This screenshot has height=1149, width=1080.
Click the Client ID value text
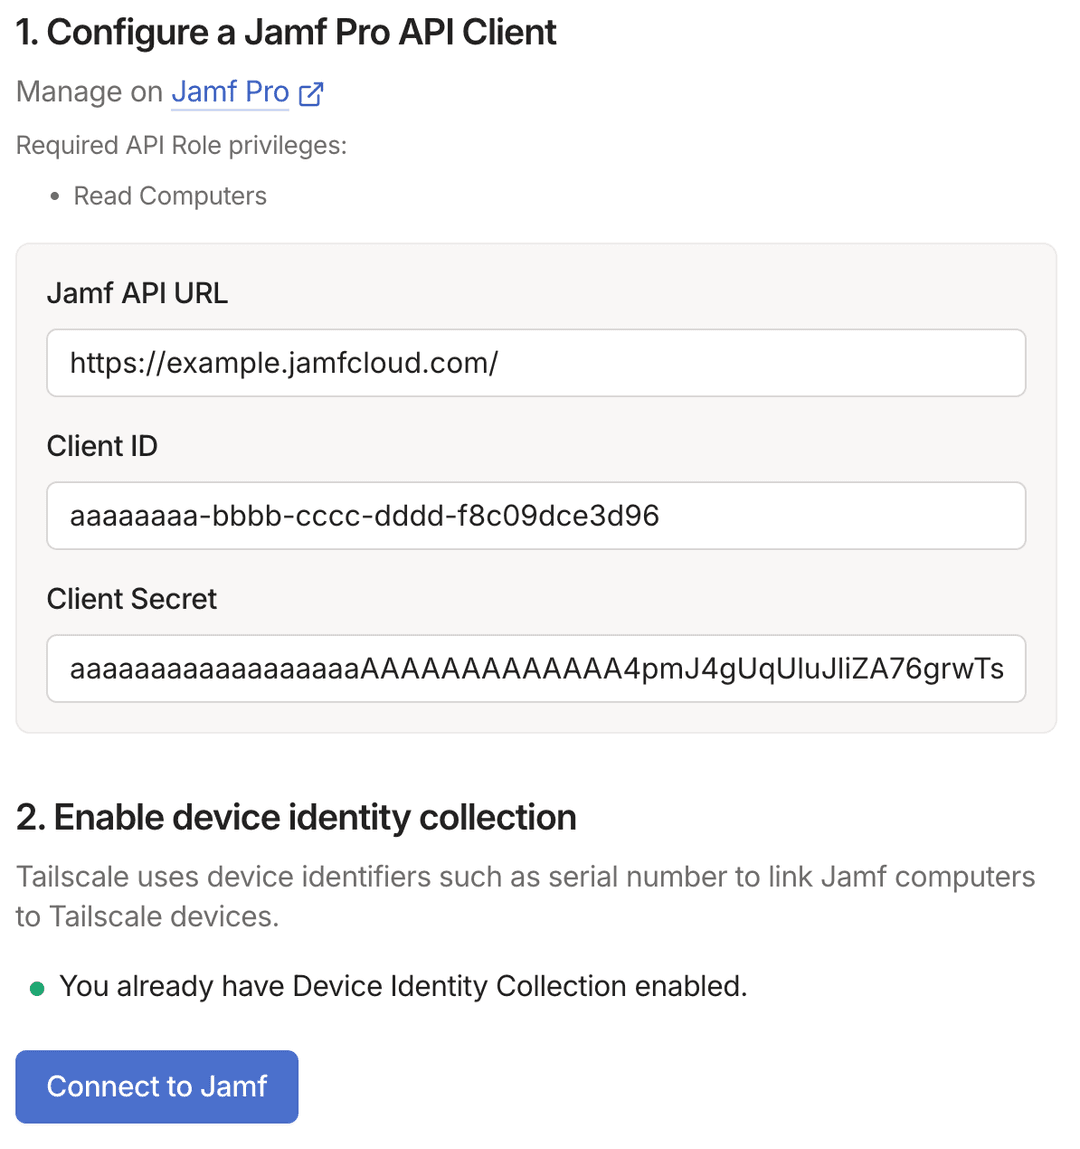pos(363,516)
